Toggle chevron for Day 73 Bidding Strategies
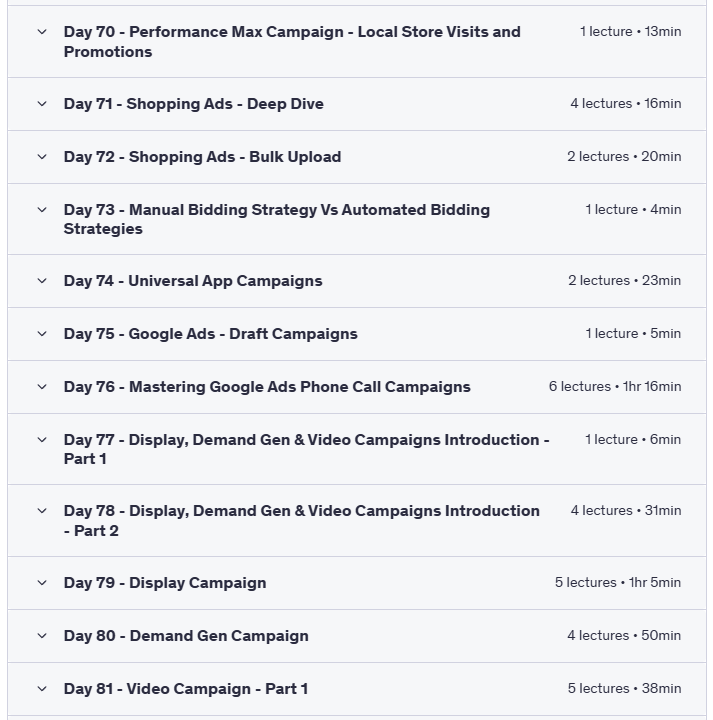Viewport: 713px width, 720px height. (42, 210)
